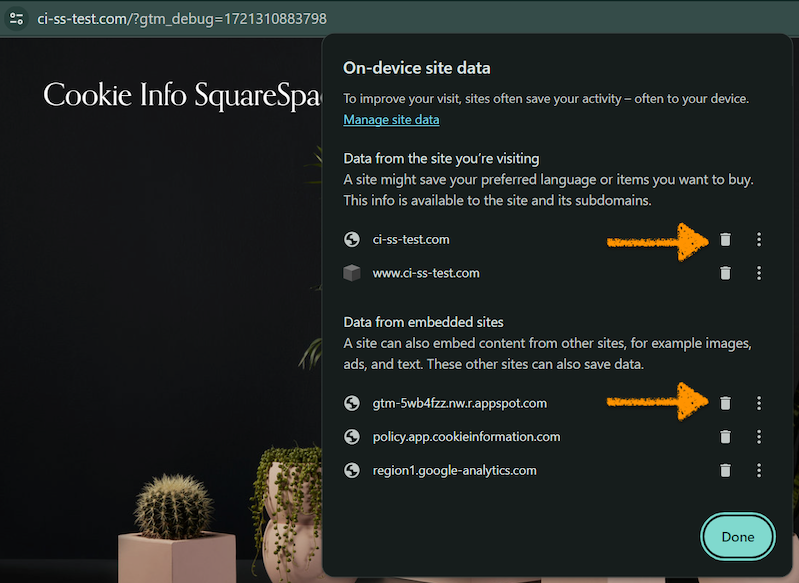Click the URL text in the address bar

point(182,19)
